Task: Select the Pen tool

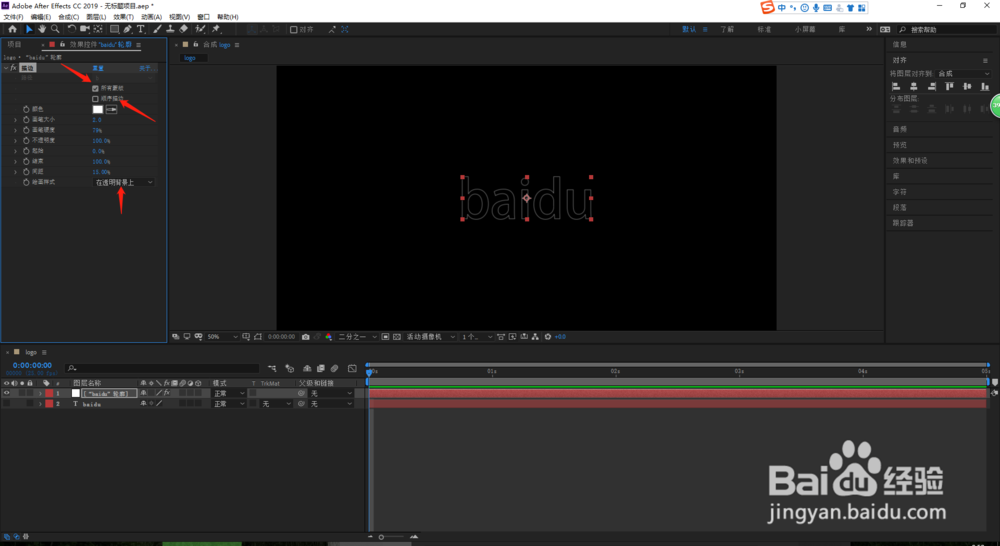Action: coord(128,29)
